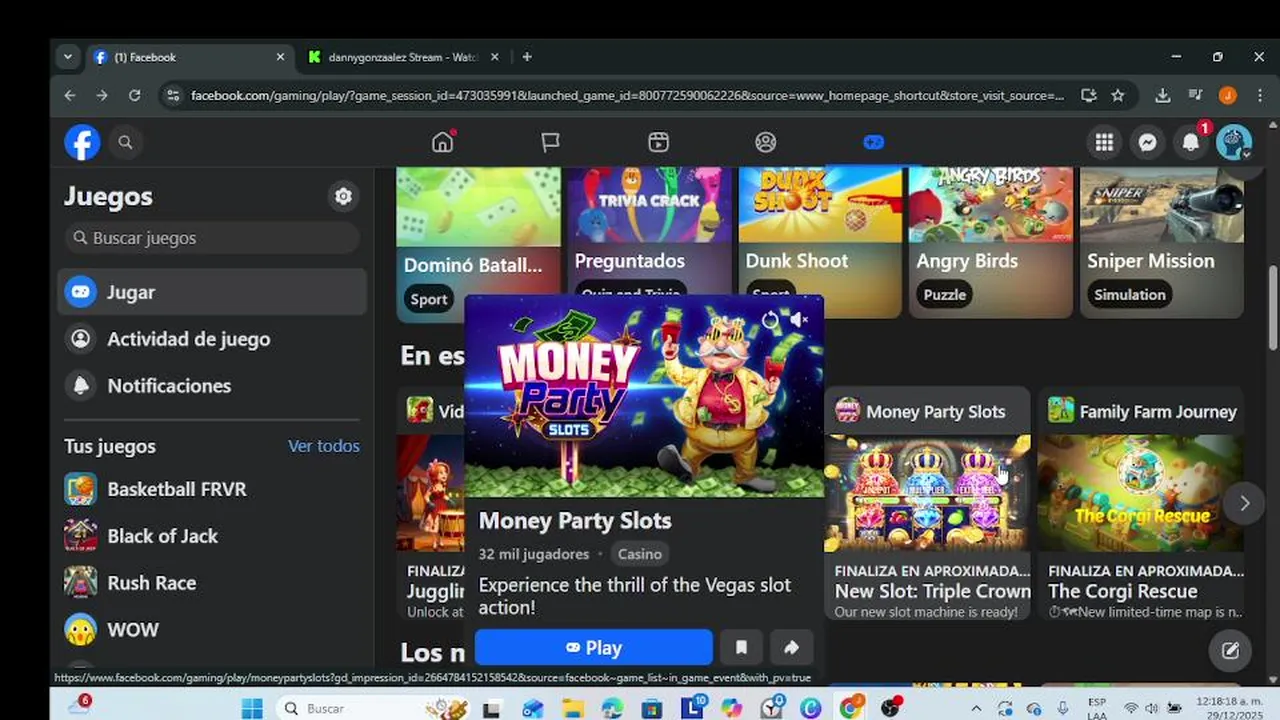Select Jugar in the sidebar
Image resolution: width=1280 pixels, height=720 pixels.
212,292
